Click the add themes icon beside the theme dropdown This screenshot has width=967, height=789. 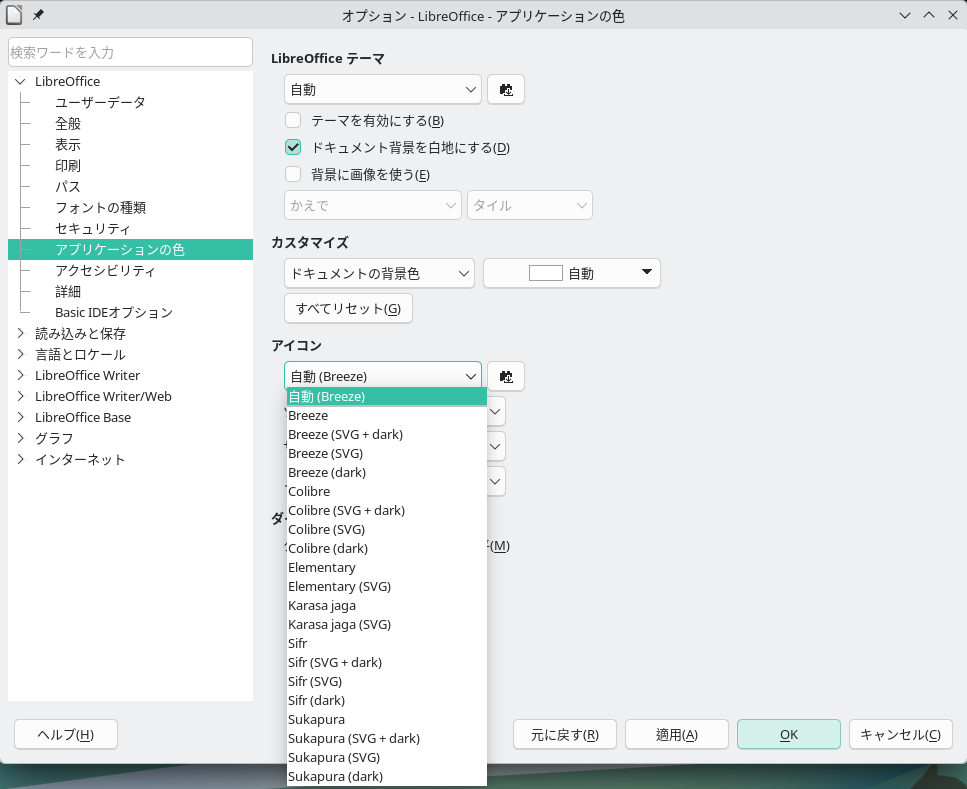[506, 90]
